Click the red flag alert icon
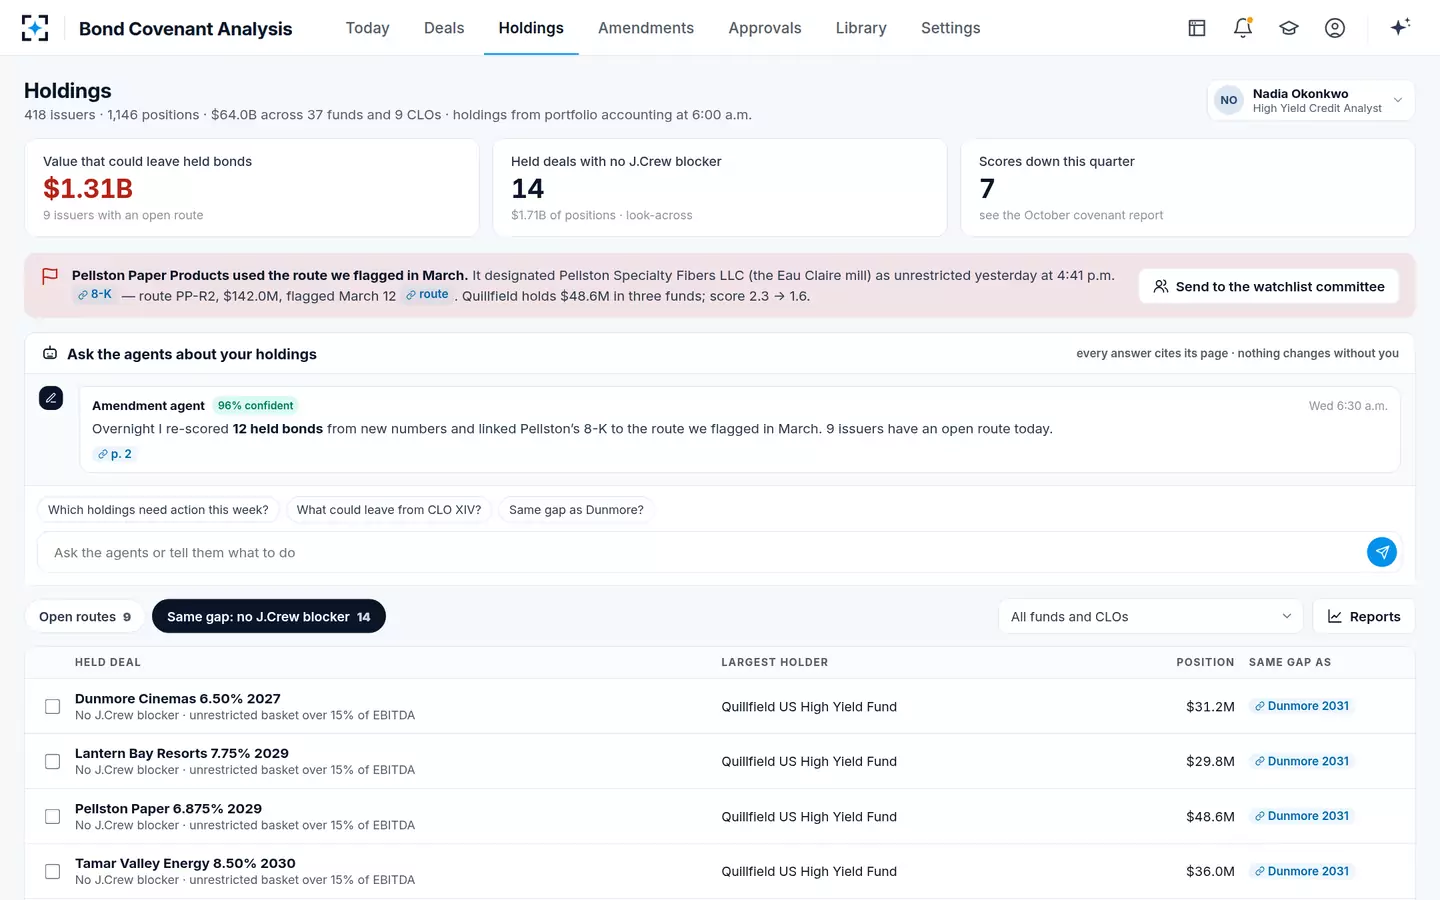Image resolution: width=1440 pixels, height=900 pixels. click(50, 276)
